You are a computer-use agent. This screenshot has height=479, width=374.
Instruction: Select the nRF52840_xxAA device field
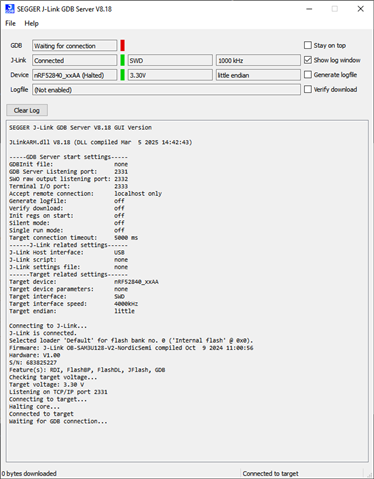tap(75, 75)
